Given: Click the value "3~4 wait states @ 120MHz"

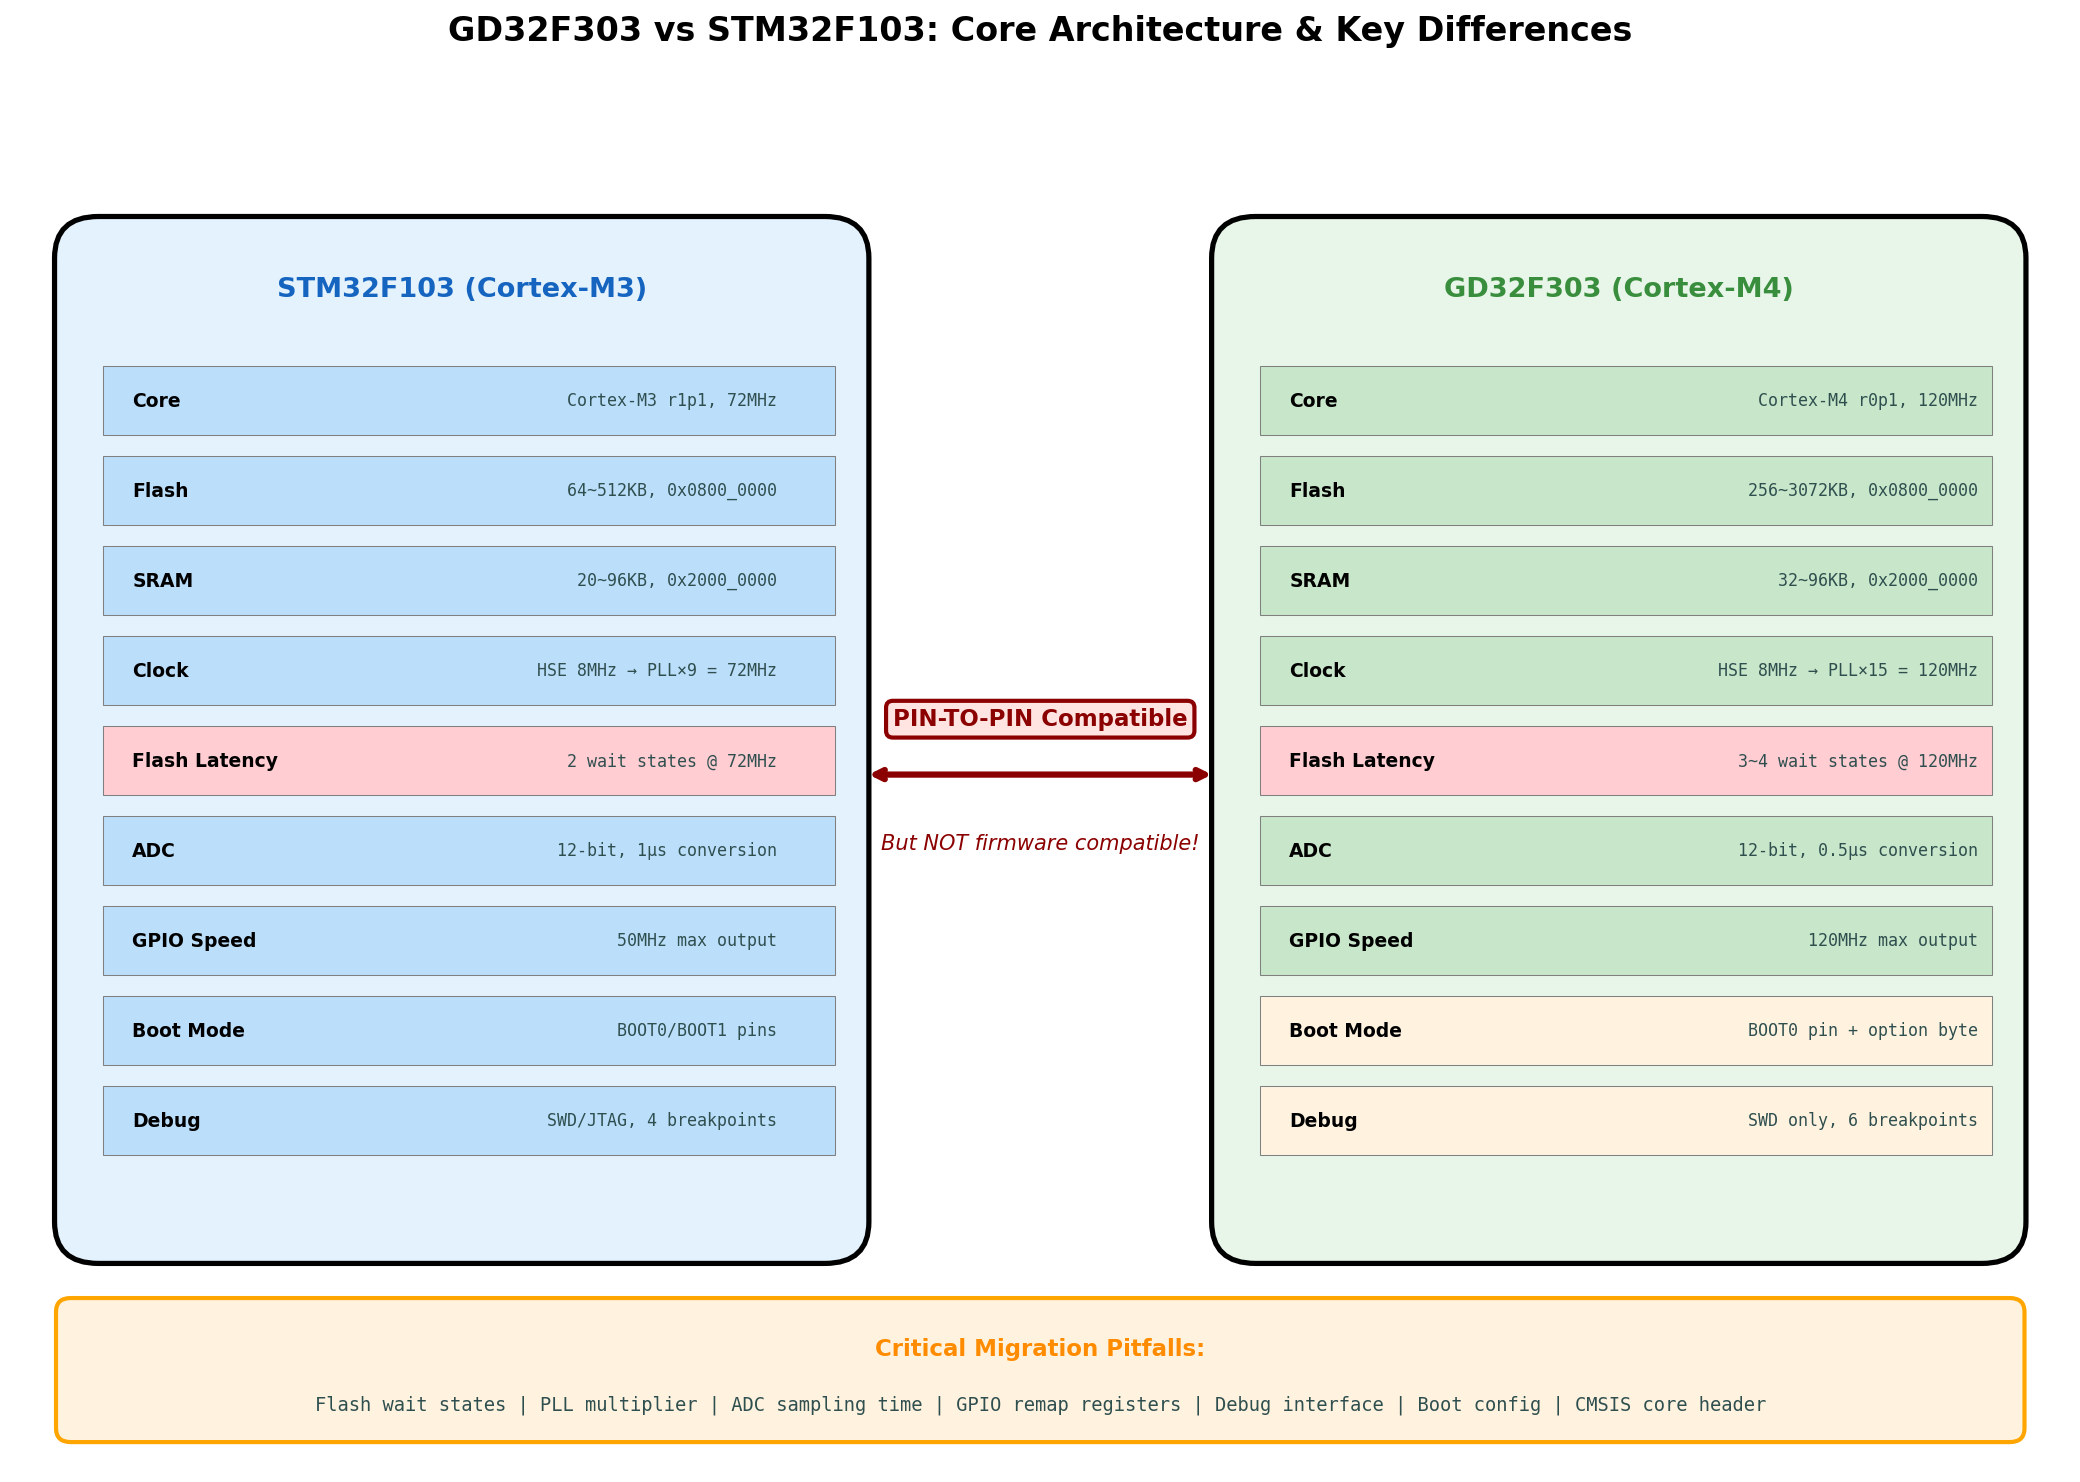Looking at the screenshot, I should pyautogui.click(x=1858, y=761).
